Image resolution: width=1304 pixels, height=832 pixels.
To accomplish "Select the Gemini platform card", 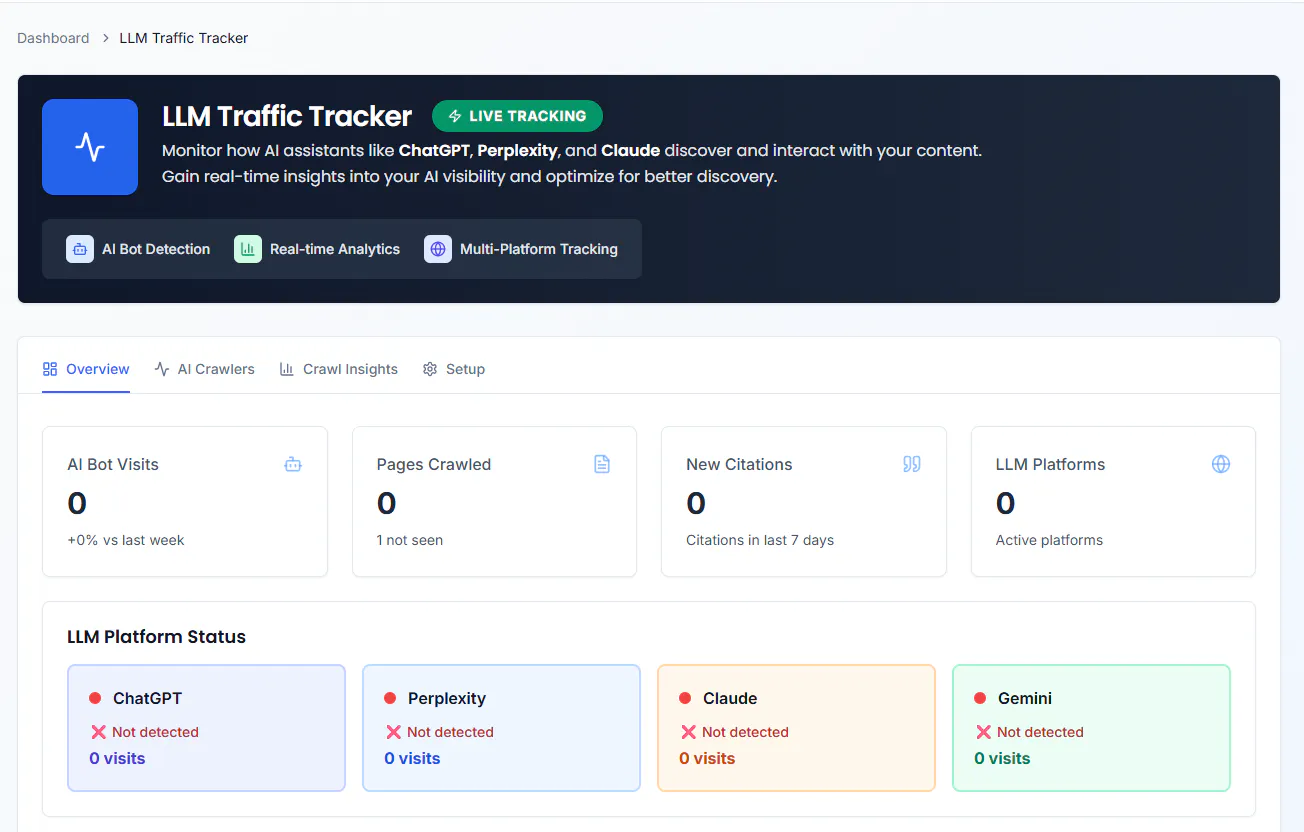I will (1091, 728).
